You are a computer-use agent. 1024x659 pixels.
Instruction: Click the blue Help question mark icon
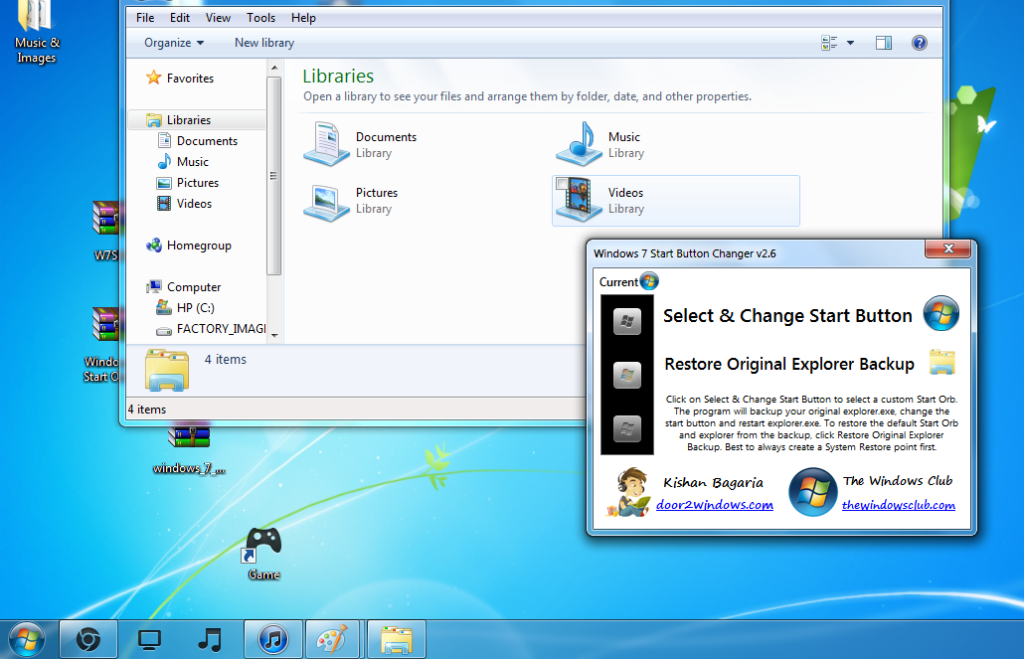[x=919, y=43]
